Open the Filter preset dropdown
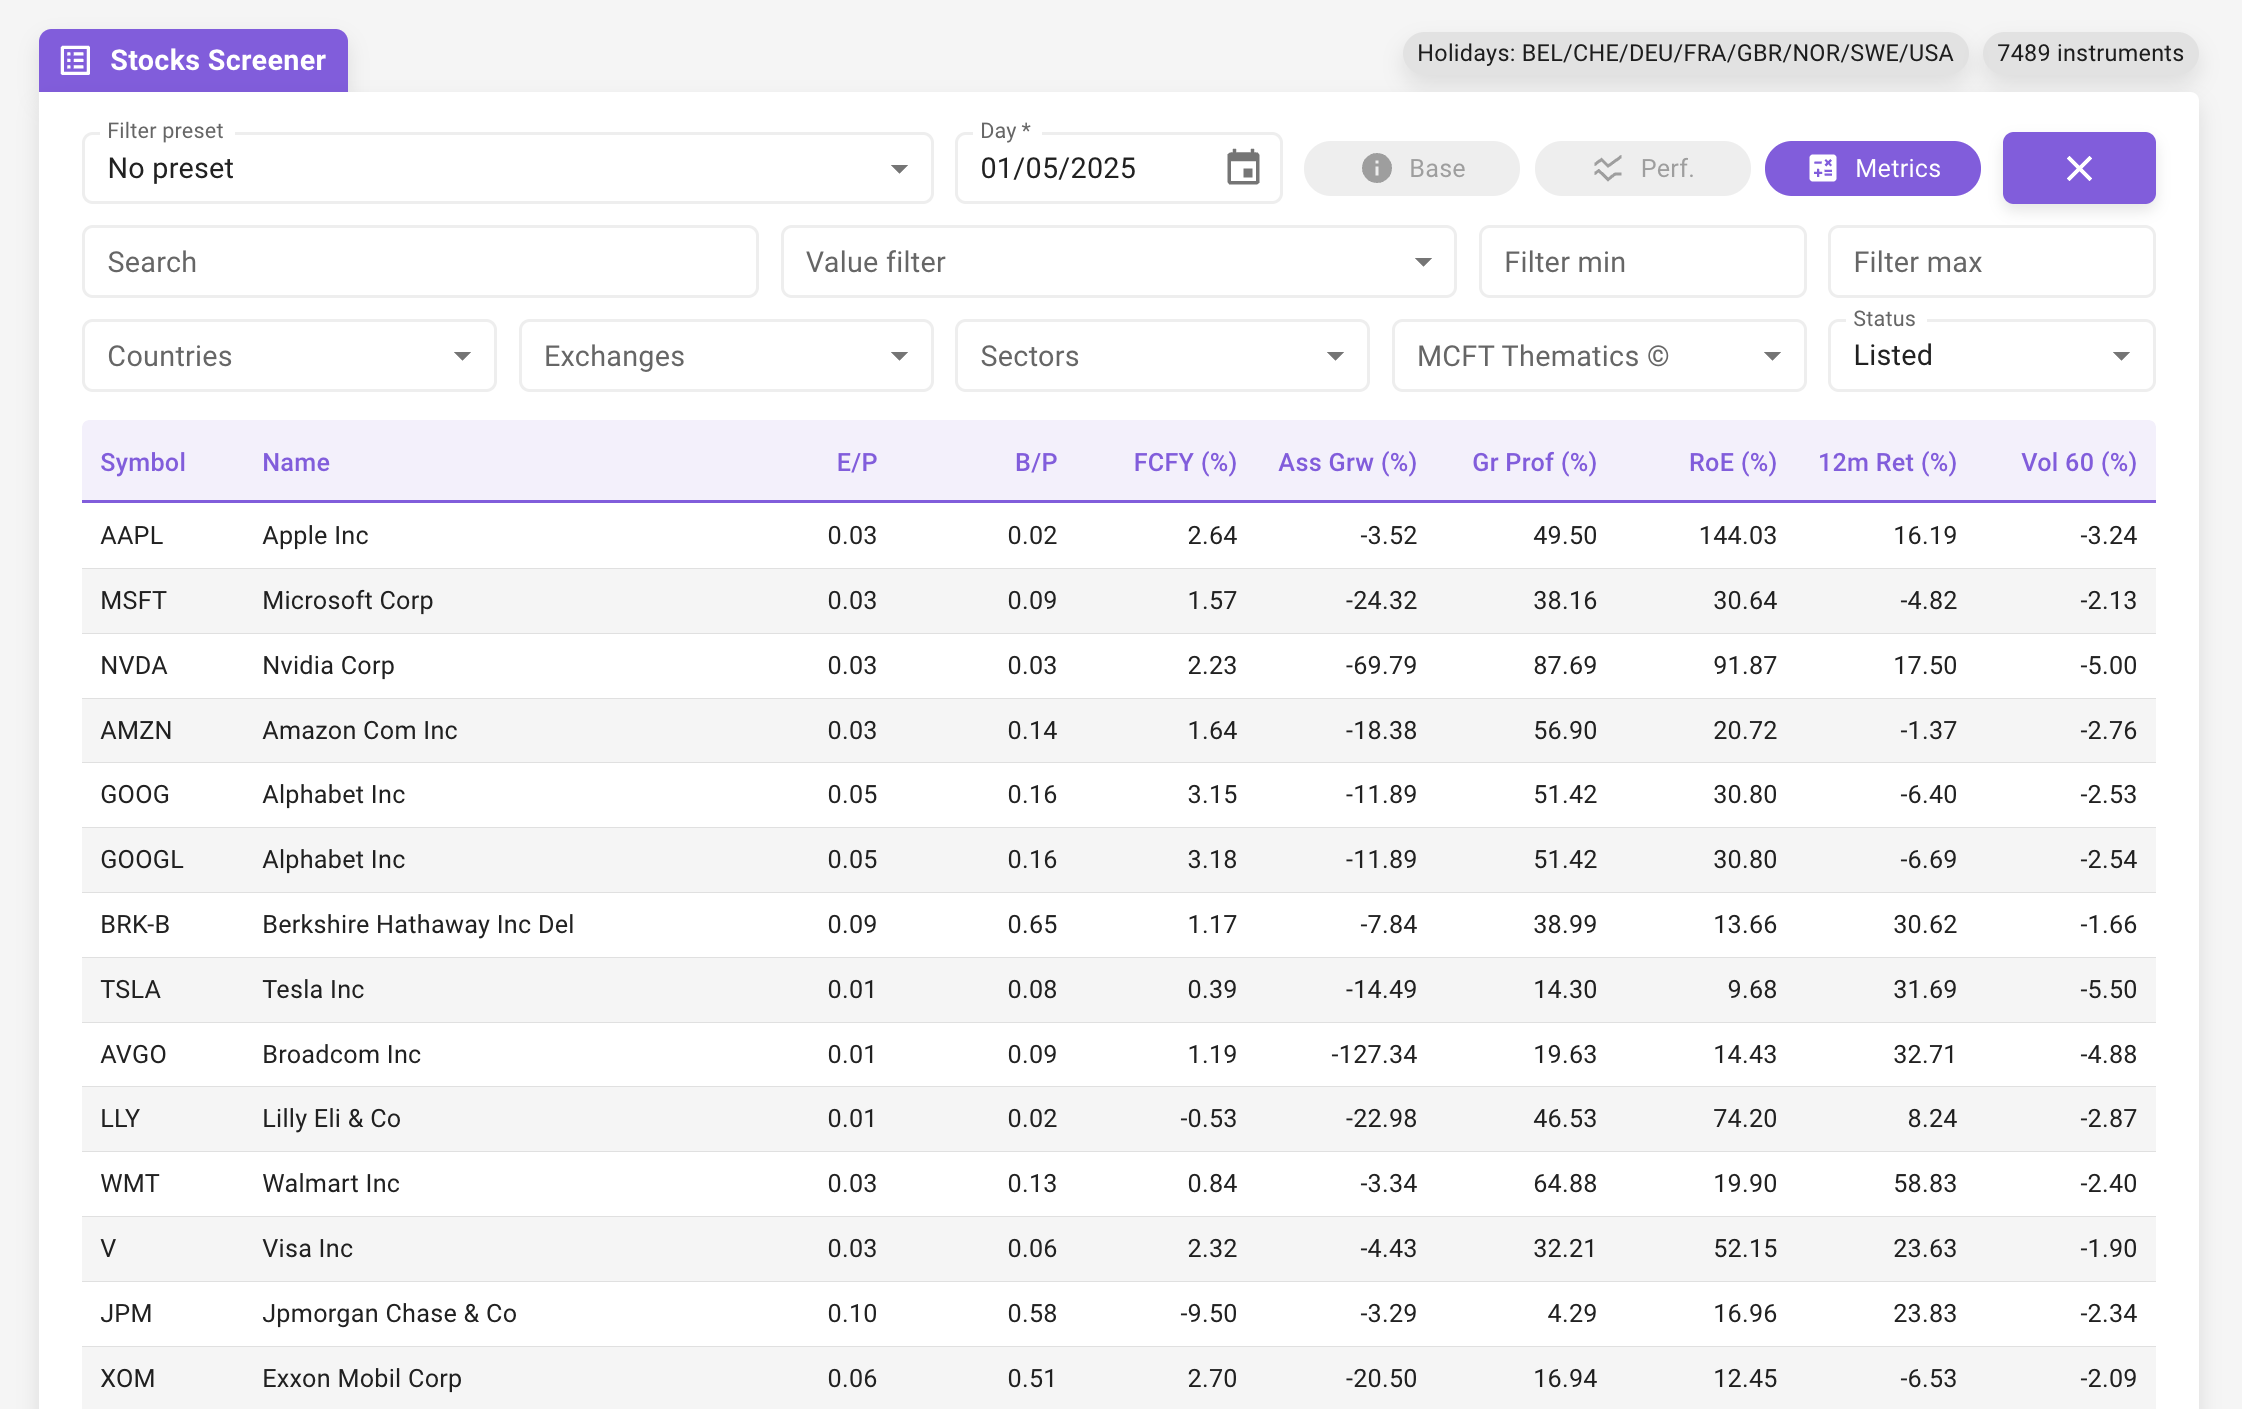Screen dimensions: 2242x1409 coord(508,168)
